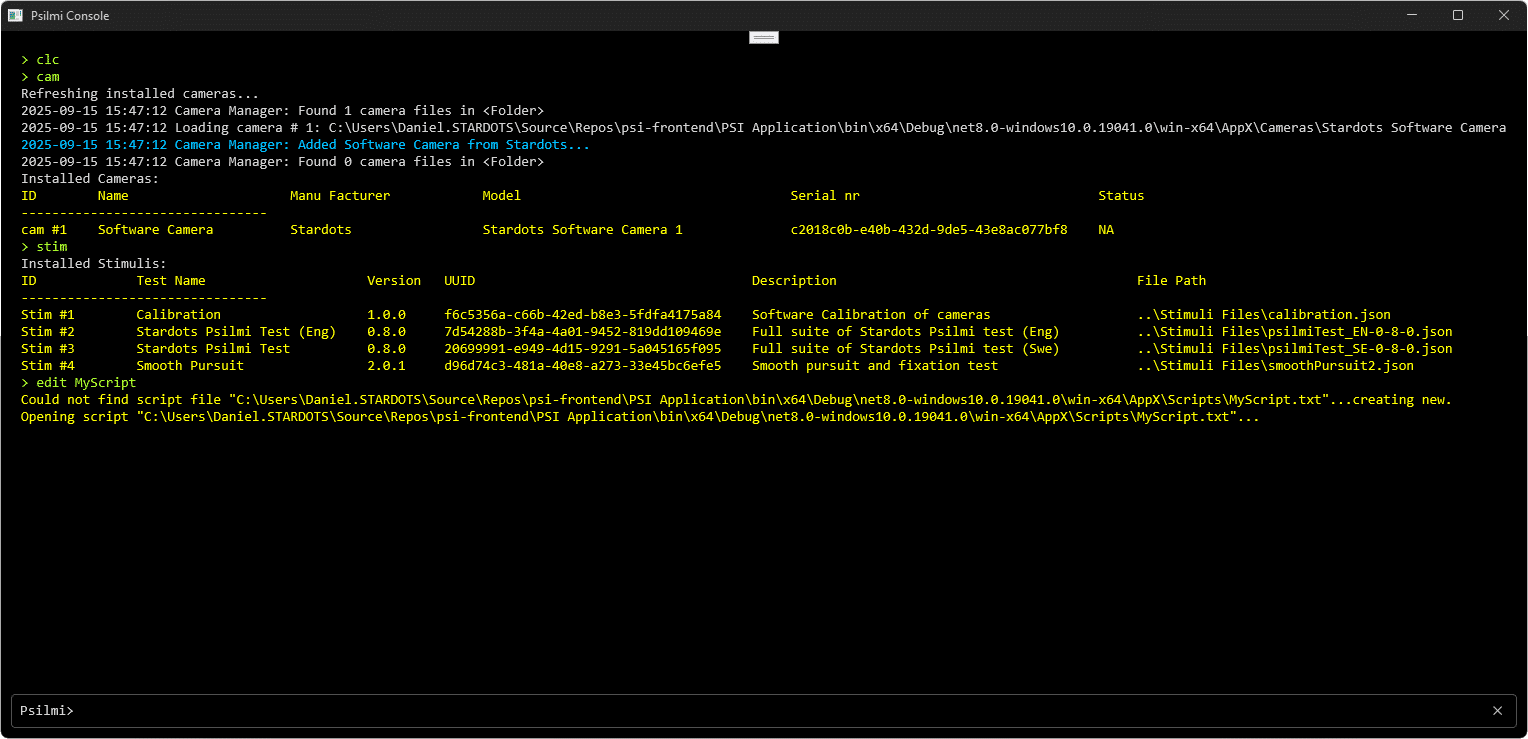The height and width of the screenshot is (739, 1528).
Task: Click the 'Manu Facturer' column header
Action: click(x=340, y=196)
